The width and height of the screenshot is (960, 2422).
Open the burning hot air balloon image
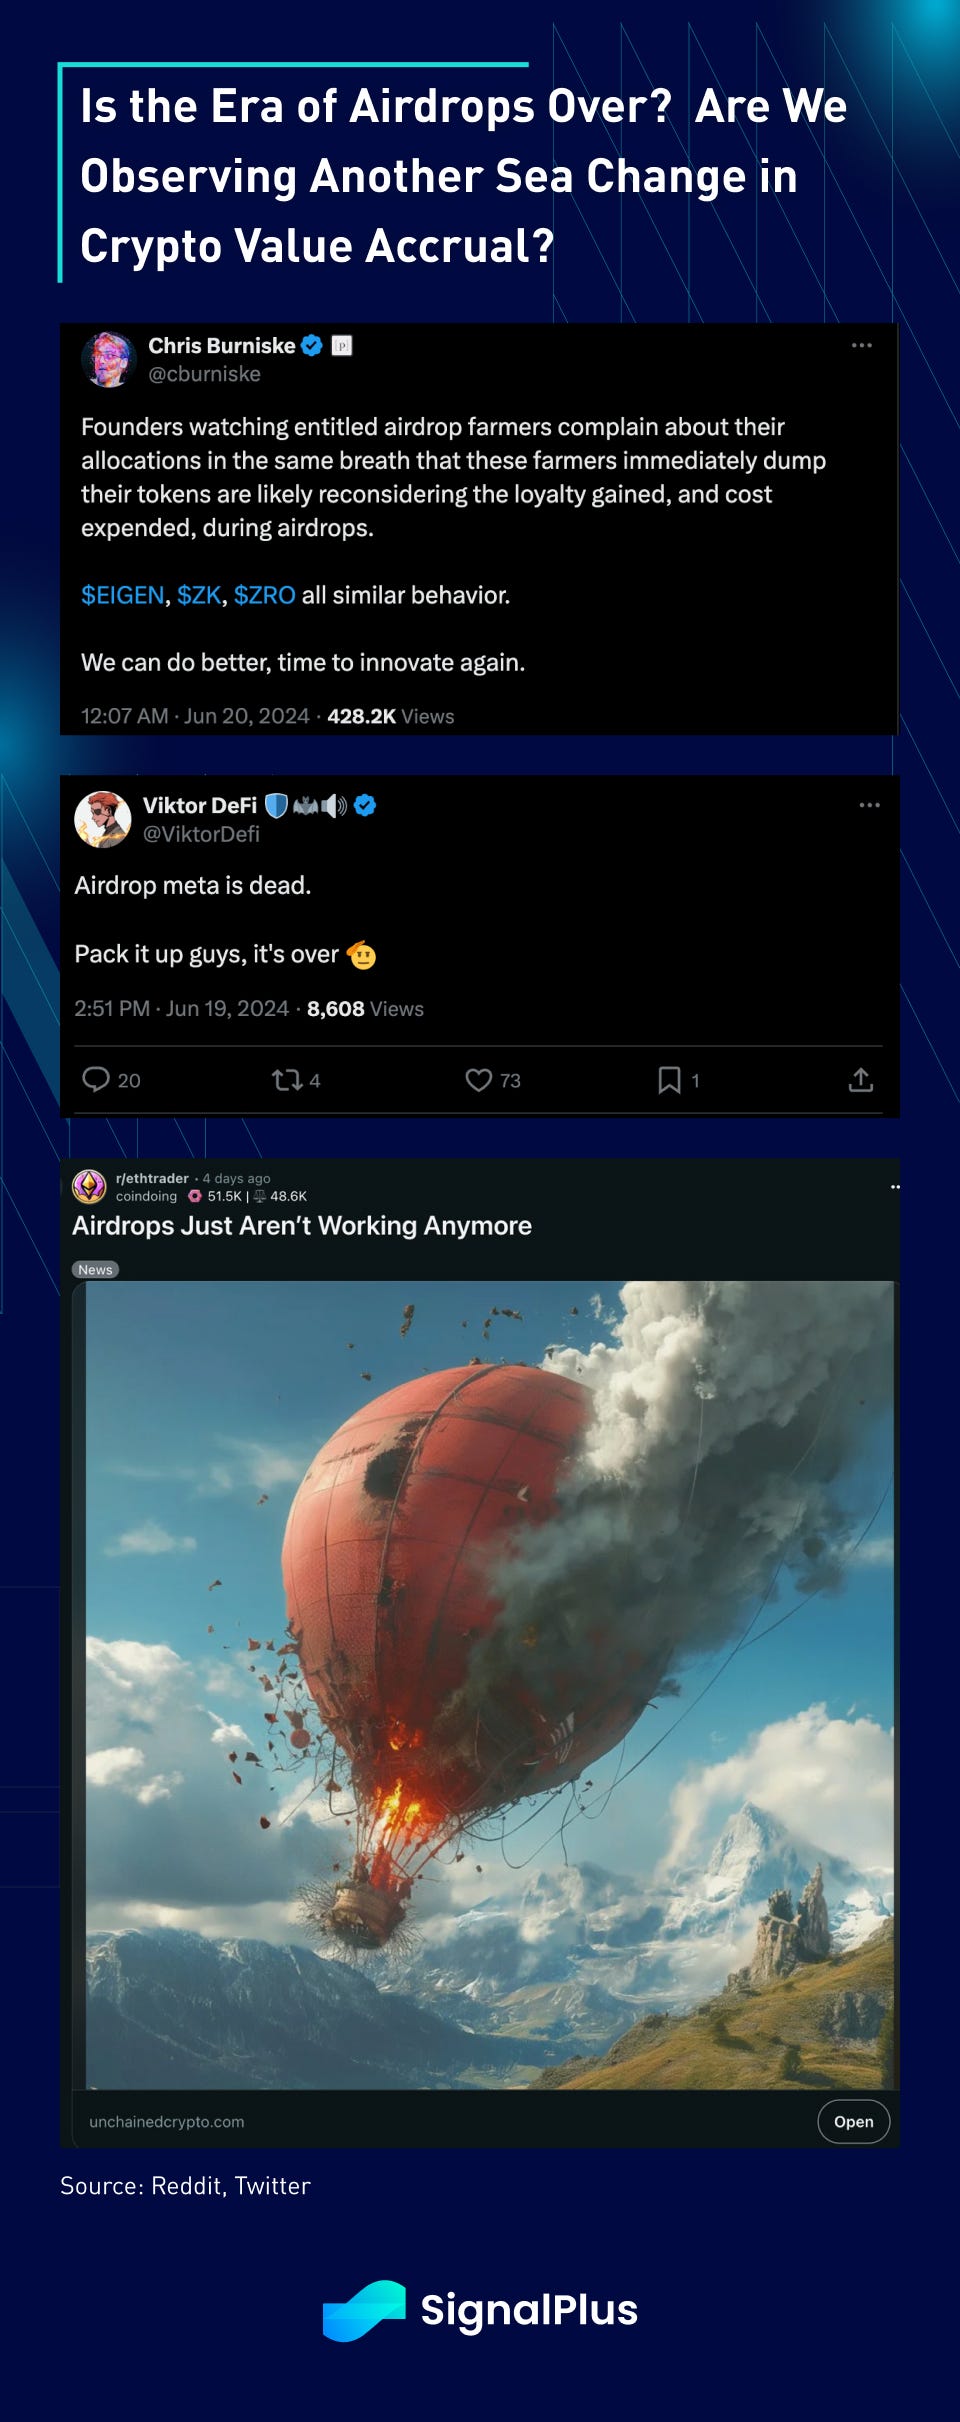[x=489, y=1685]
